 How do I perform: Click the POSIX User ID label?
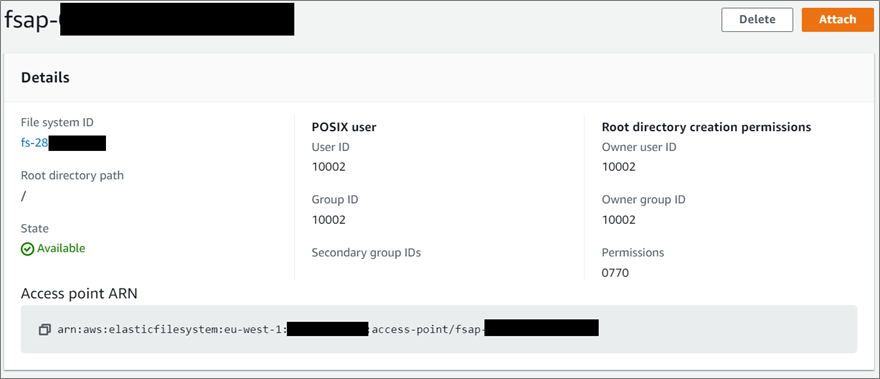331,147
